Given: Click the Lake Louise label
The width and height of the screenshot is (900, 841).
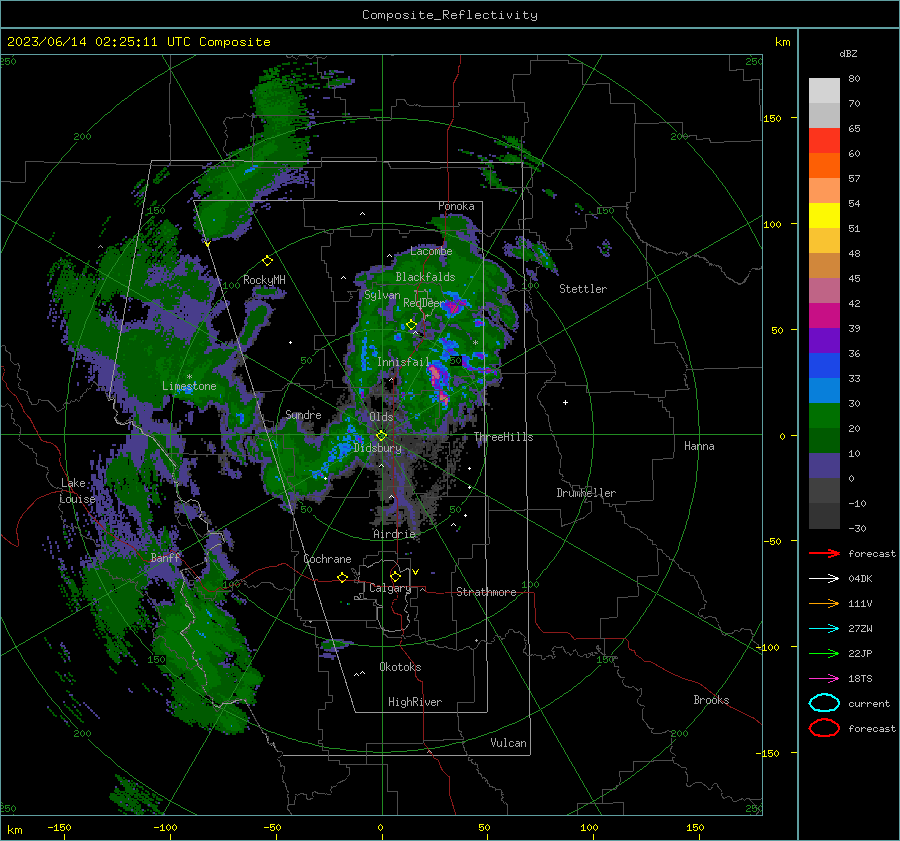Looking at the screenshot, I should pyautogui.click(x=77, y=491).
